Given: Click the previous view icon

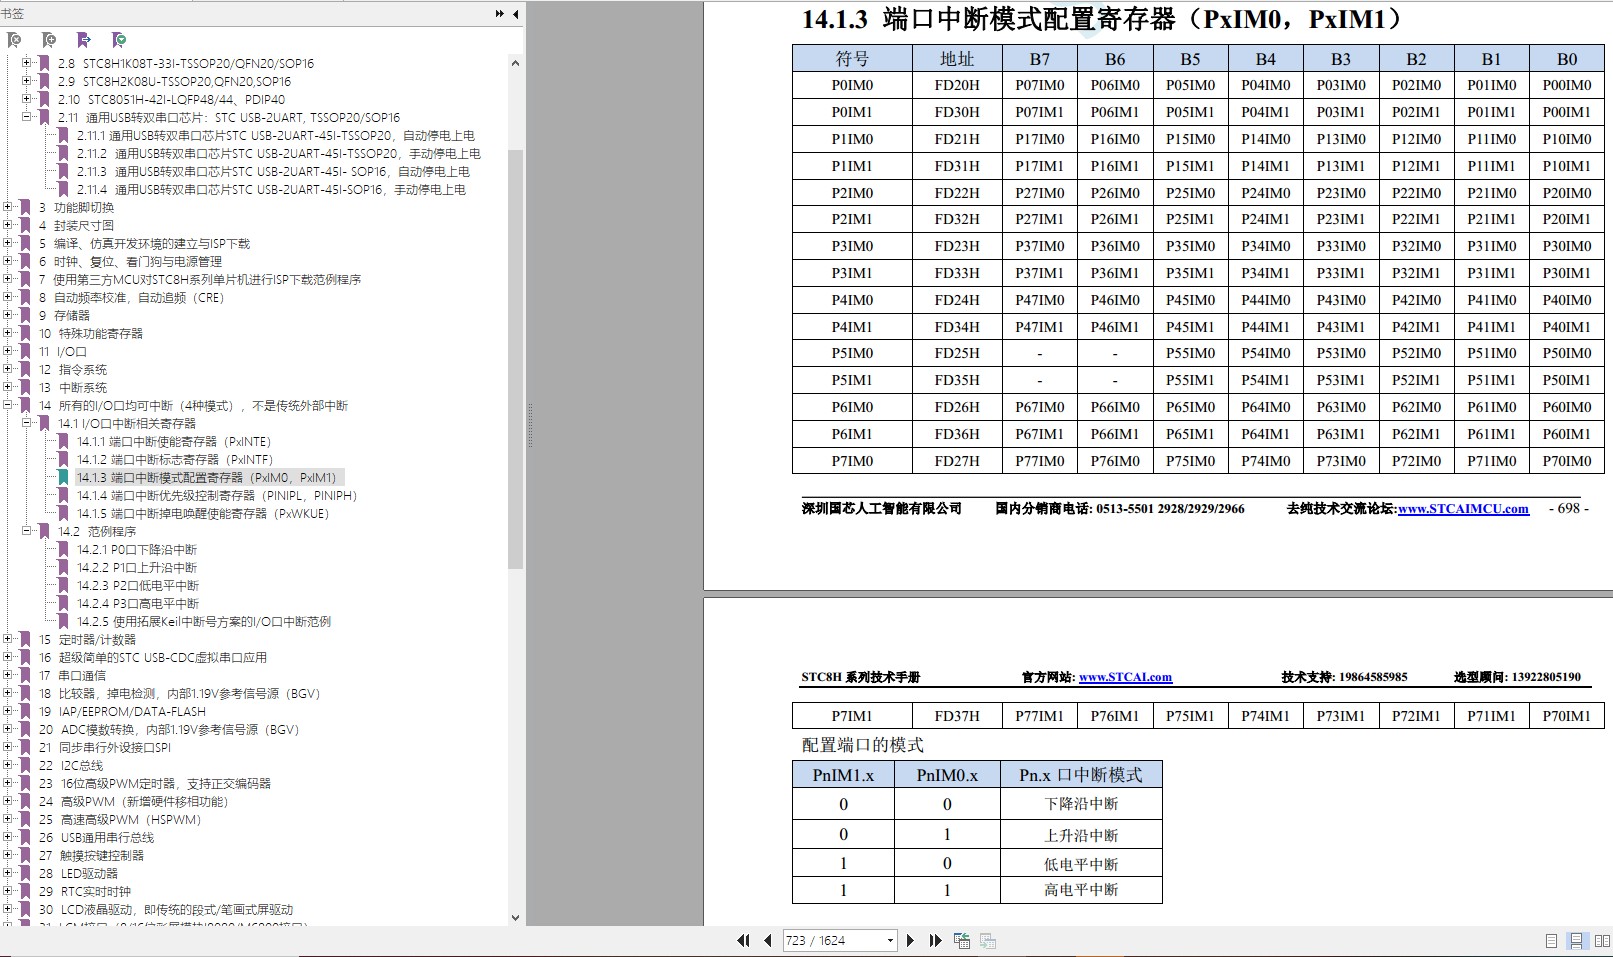Looking at the screenshot, I should 962,940.
